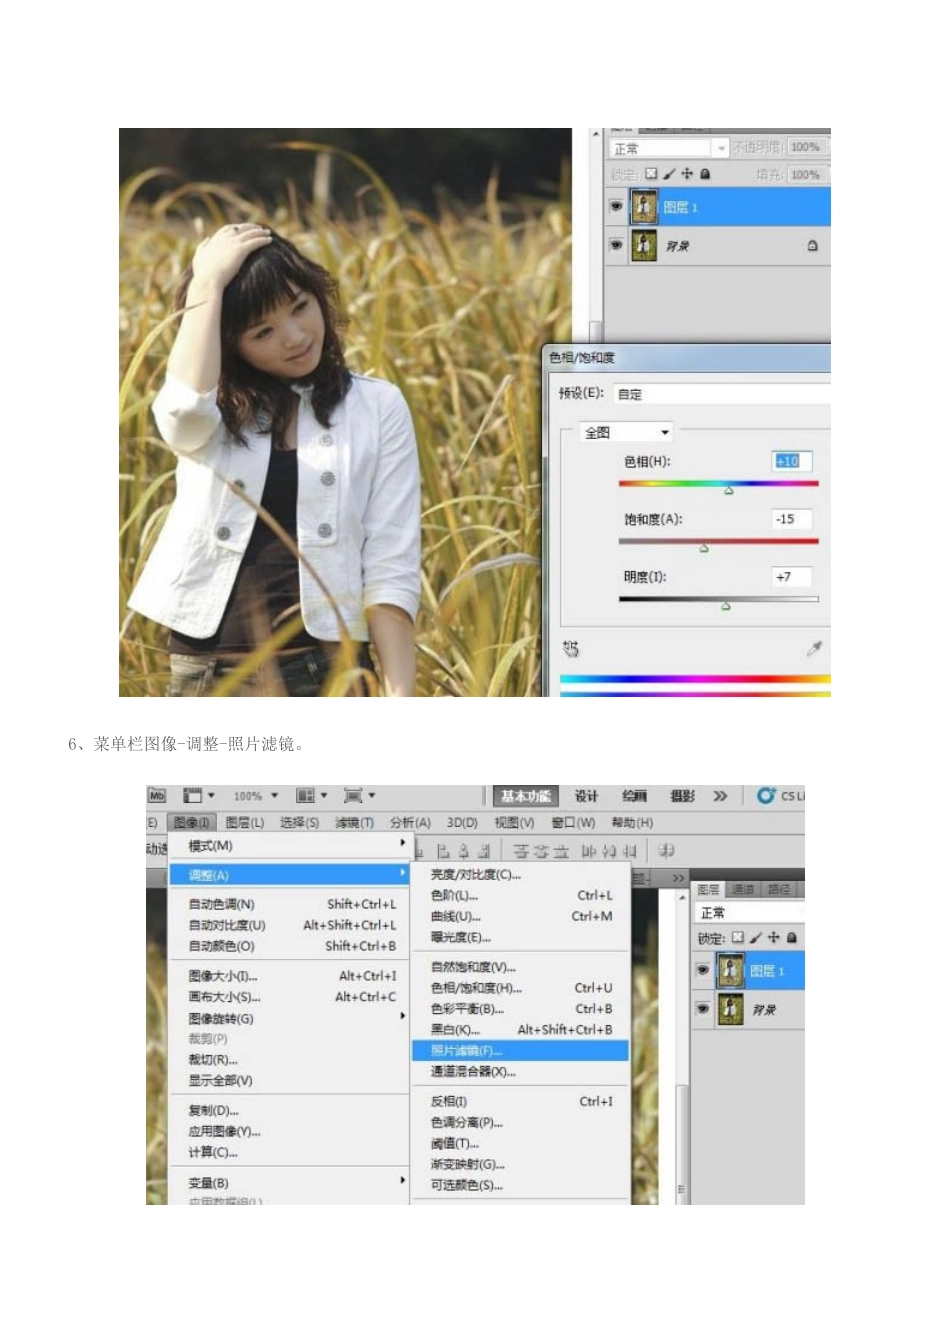Screen dimensions: 950x1344
Task: Open the 全图 channel dropdown
Action: (x=627, y=432)
